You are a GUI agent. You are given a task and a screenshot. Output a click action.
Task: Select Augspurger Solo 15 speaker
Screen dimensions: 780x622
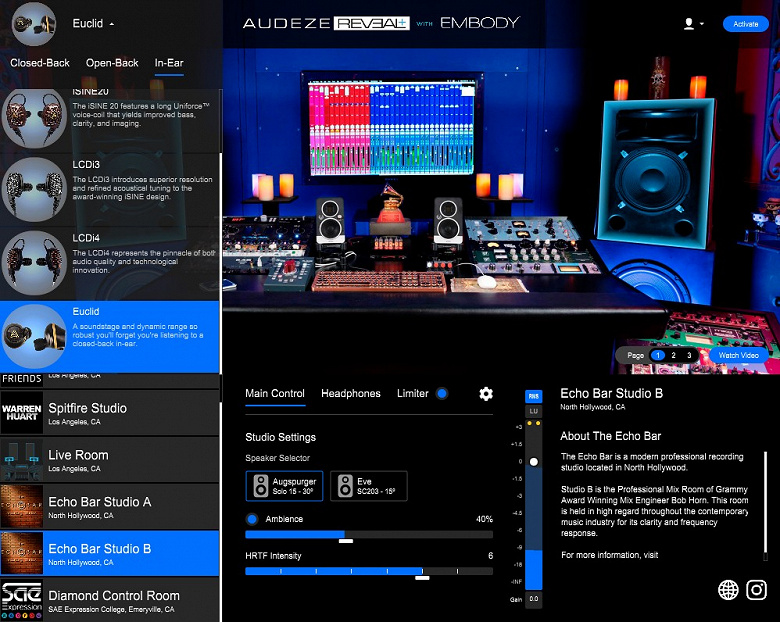[x=284, y=486]
